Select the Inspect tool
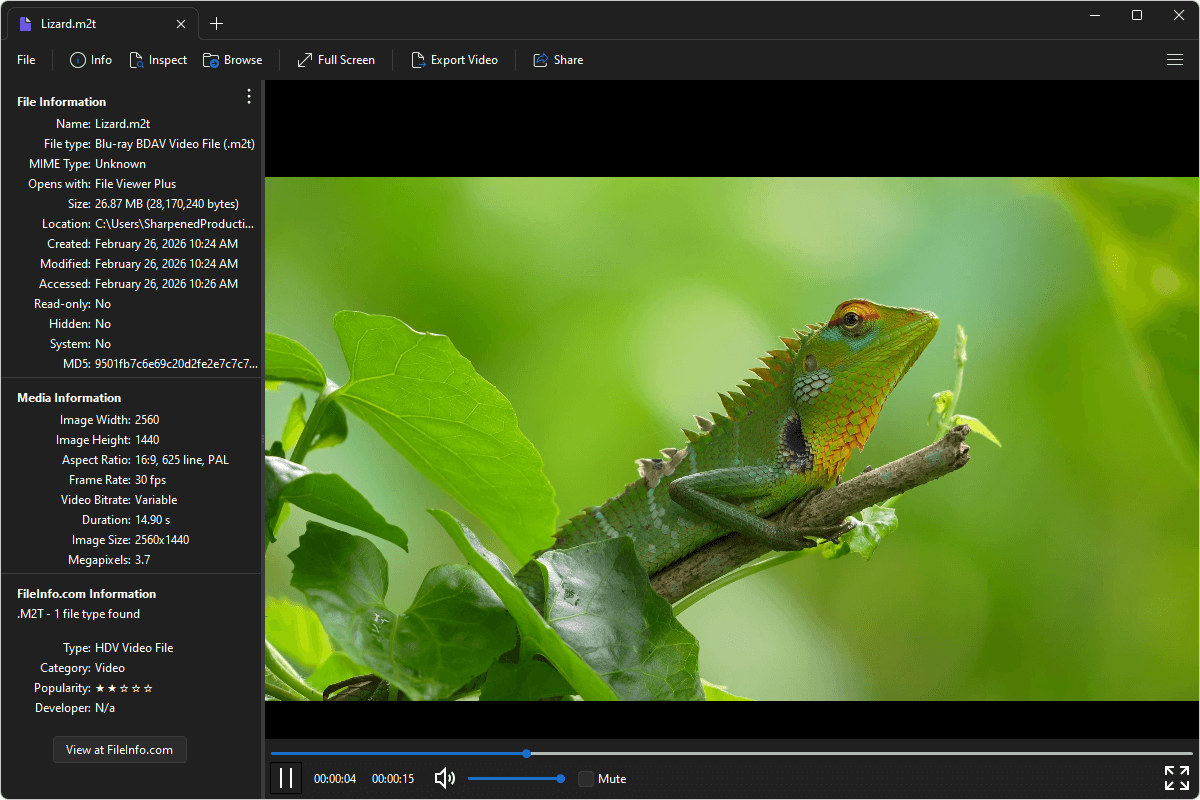 point(158,60)
